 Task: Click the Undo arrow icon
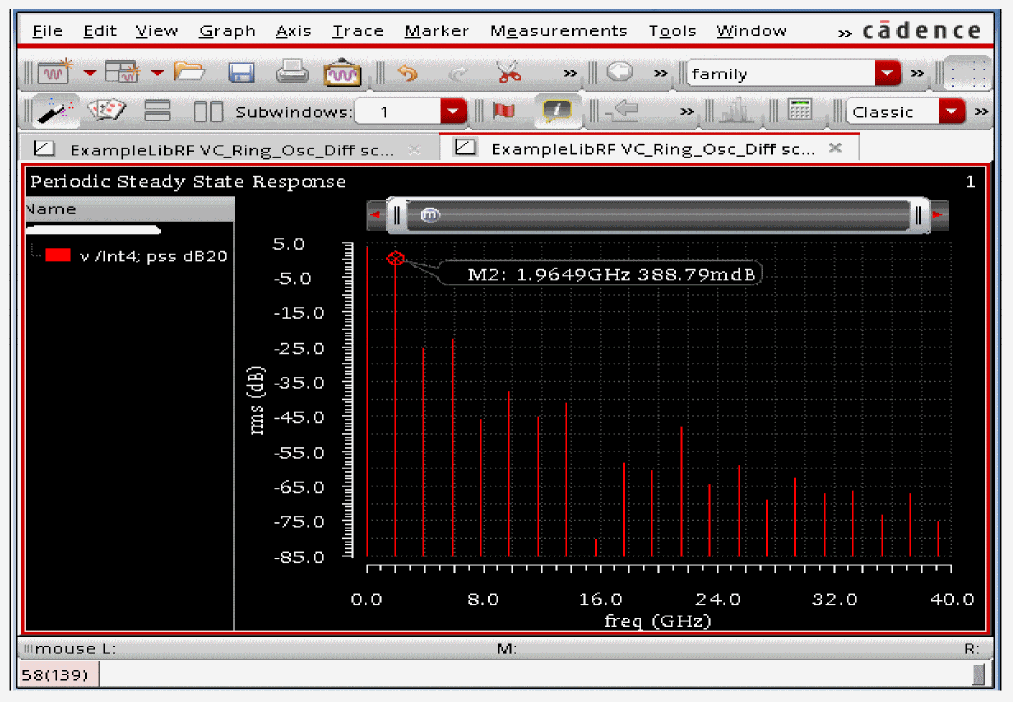[x=407, y=73]
